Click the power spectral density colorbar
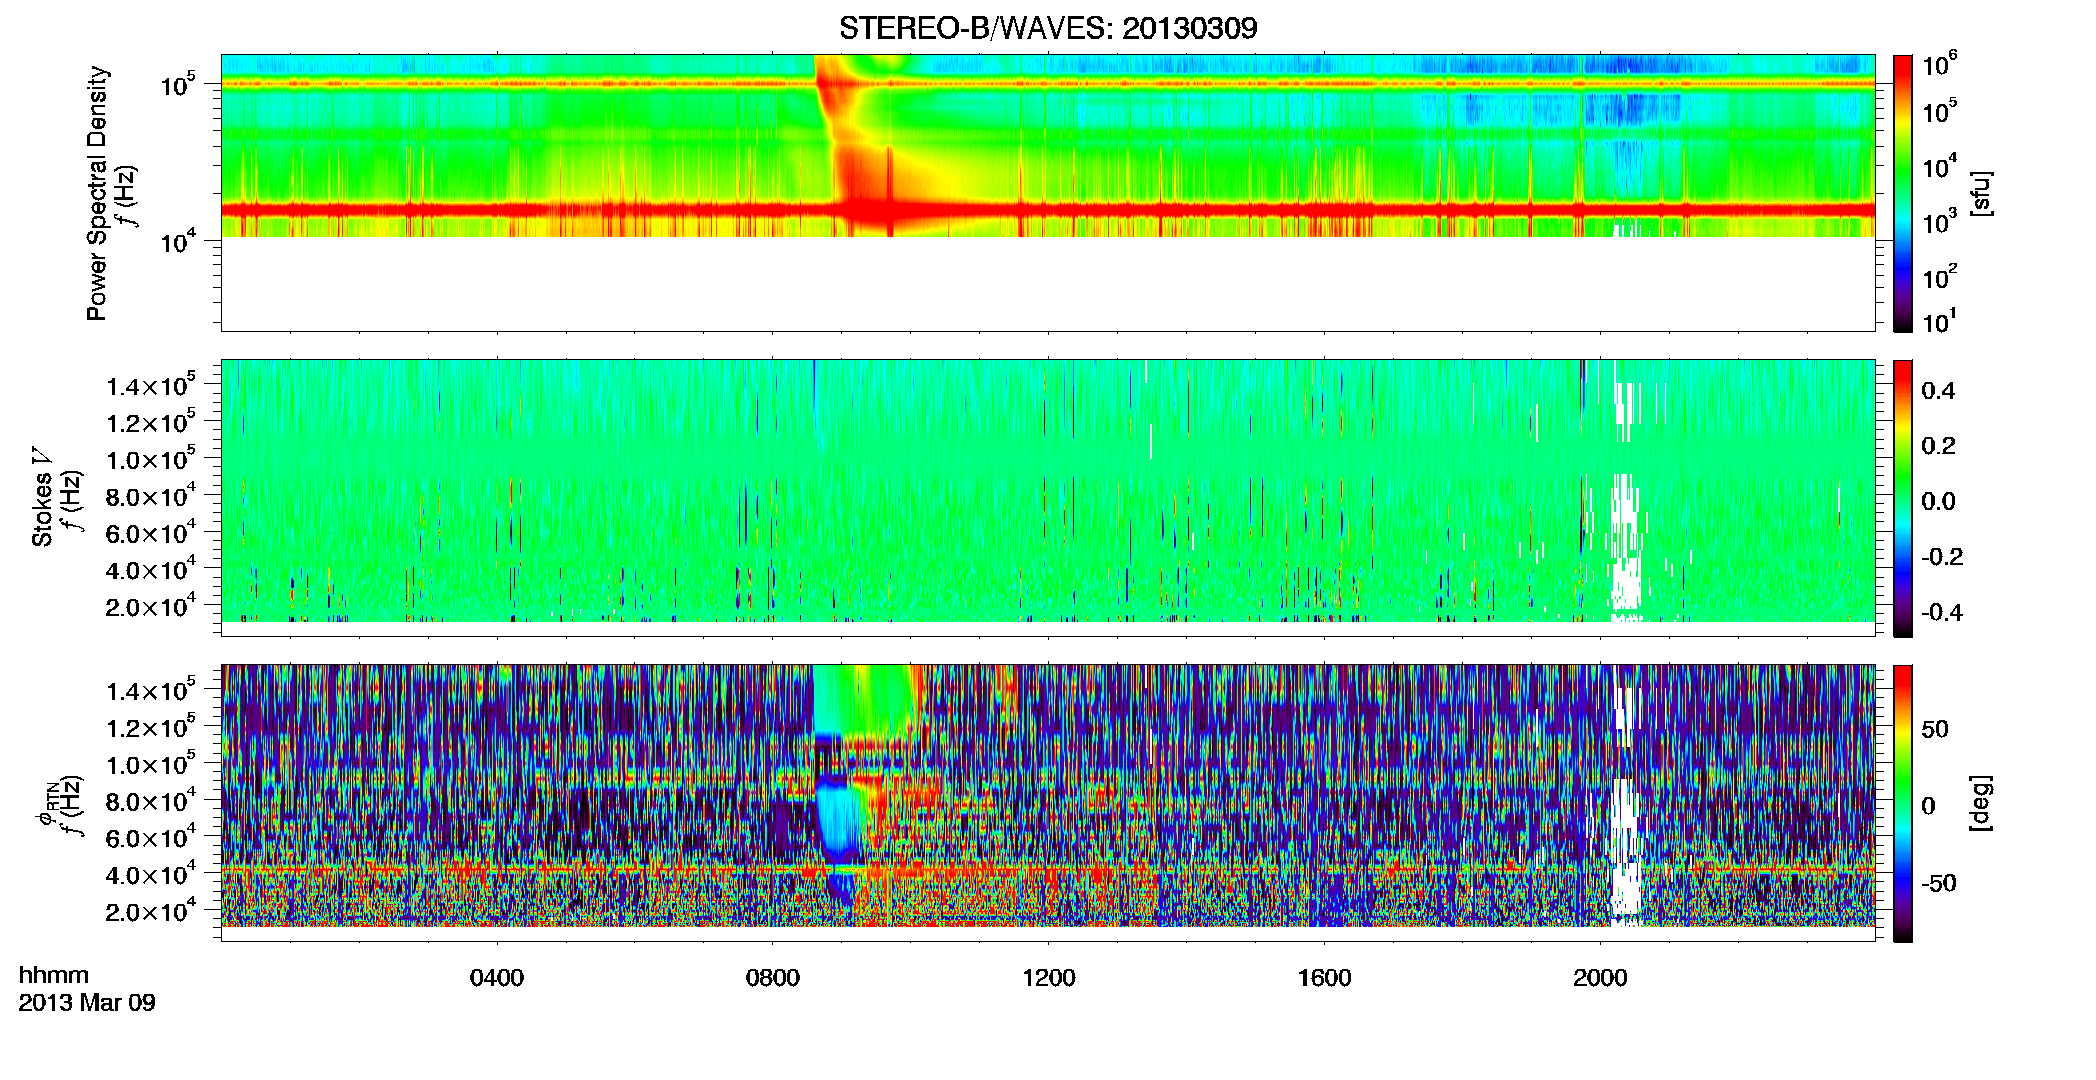This screenshot has height=1080, width=2096. [x=1903, y=193]
